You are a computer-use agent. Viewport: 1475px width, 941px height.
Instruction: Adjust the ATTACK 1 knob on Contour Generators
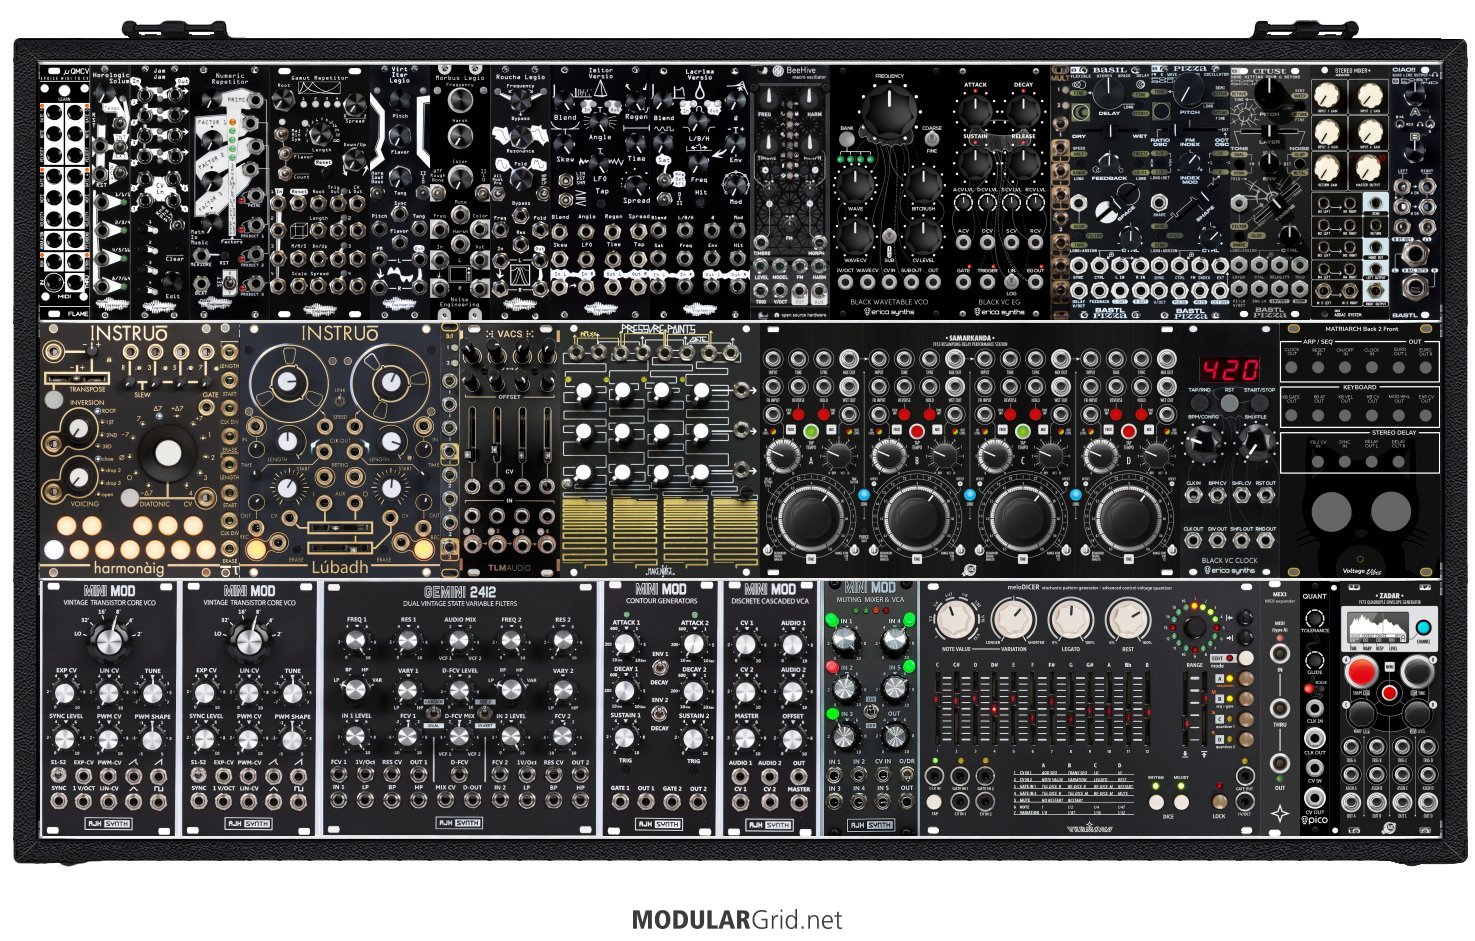pyautogui.click(x=626, y=644)
